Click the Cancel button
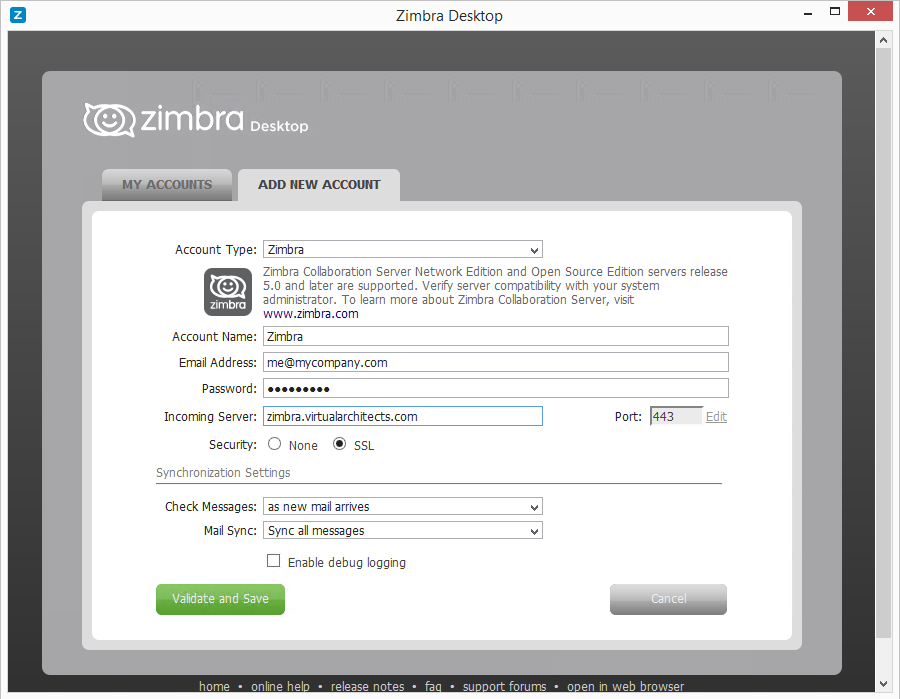Image resolution: width=900 pixels, height=699 pixels. (668, 599)
